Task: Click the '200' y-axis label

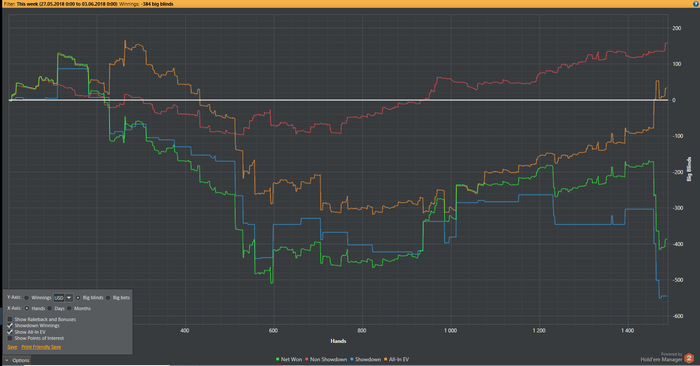Action: click(677, 28)
